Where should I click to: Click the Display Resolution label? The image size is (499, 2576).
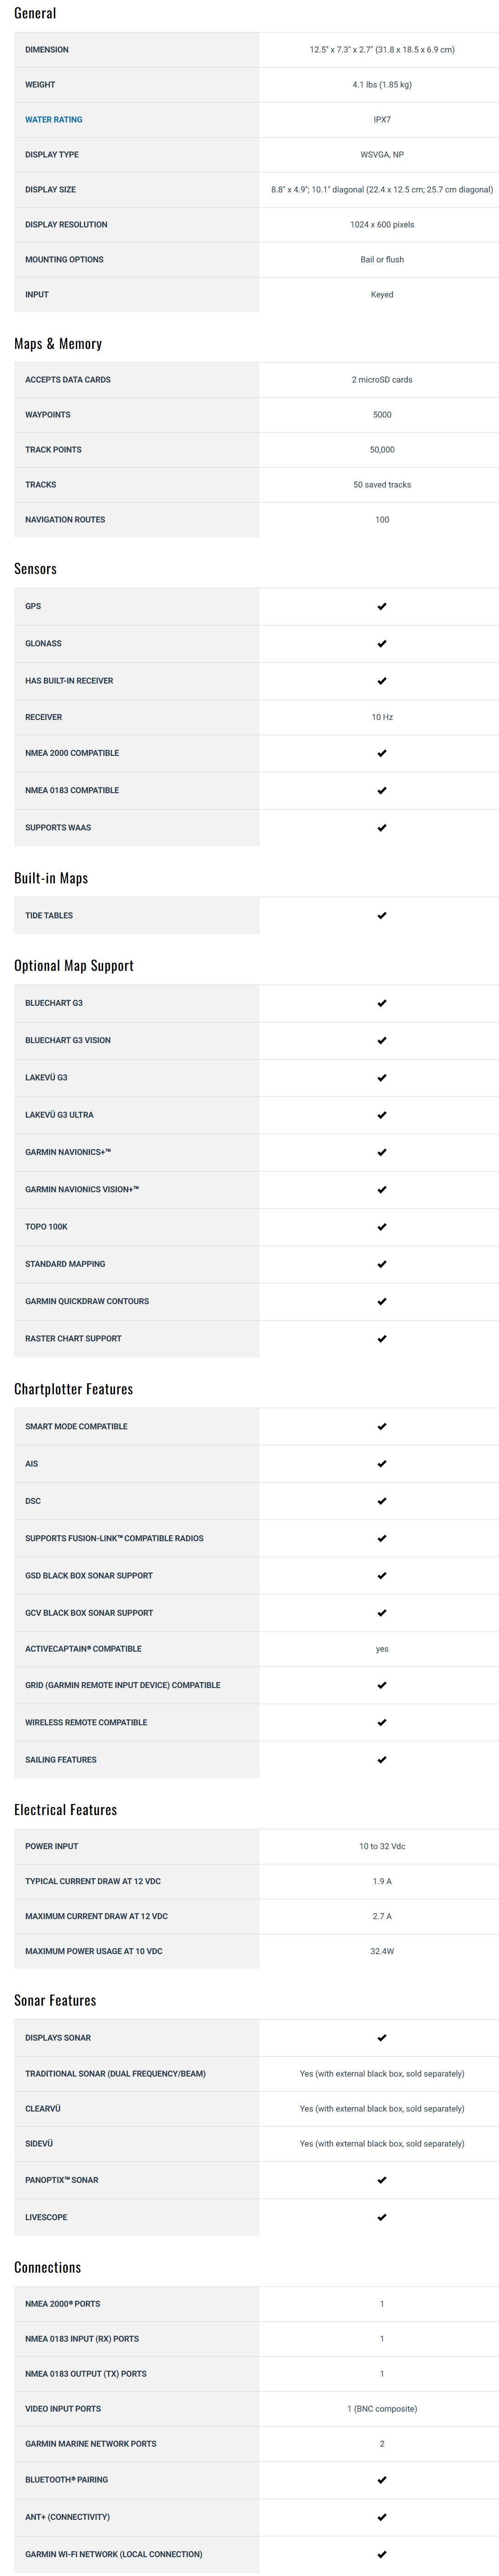[x=66, y=225]
